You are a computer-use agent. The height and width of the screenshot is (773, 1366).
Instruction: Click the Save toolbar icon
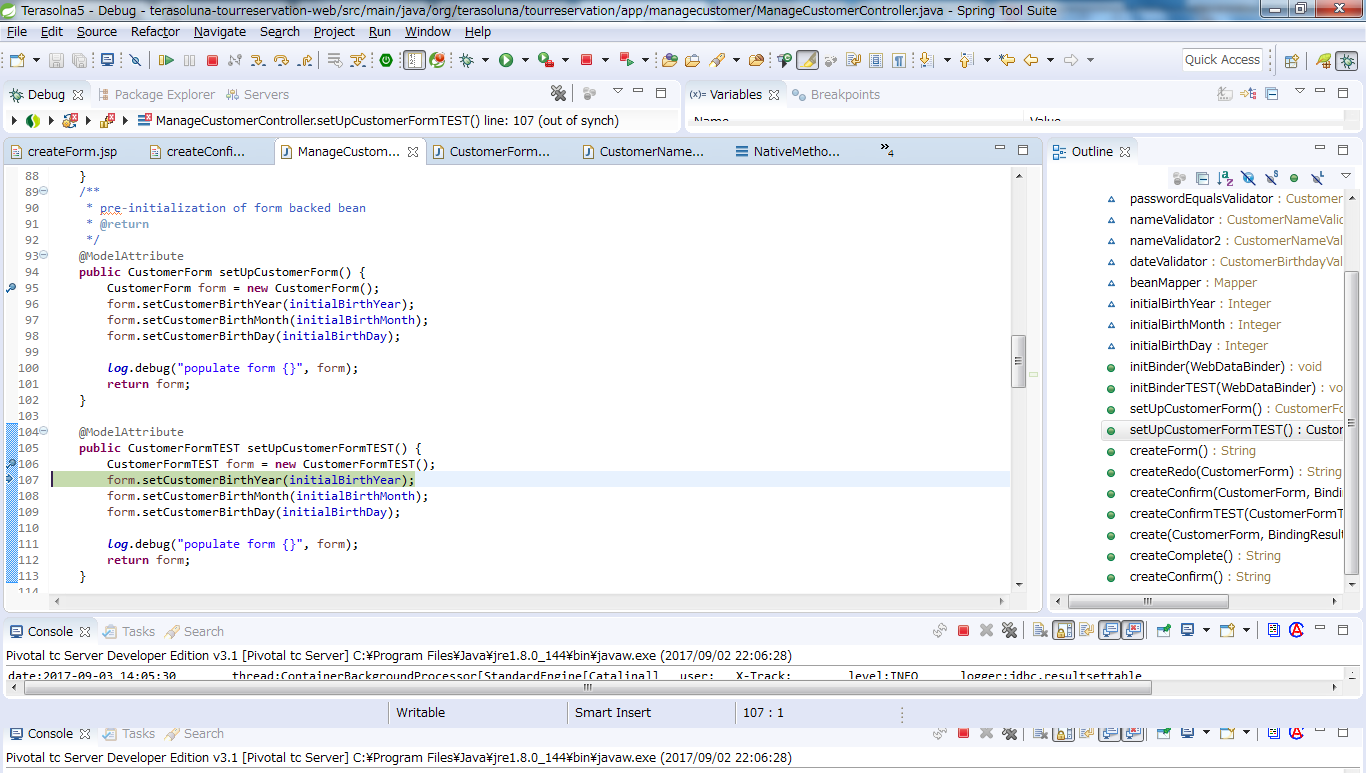(x=56, y=60)
